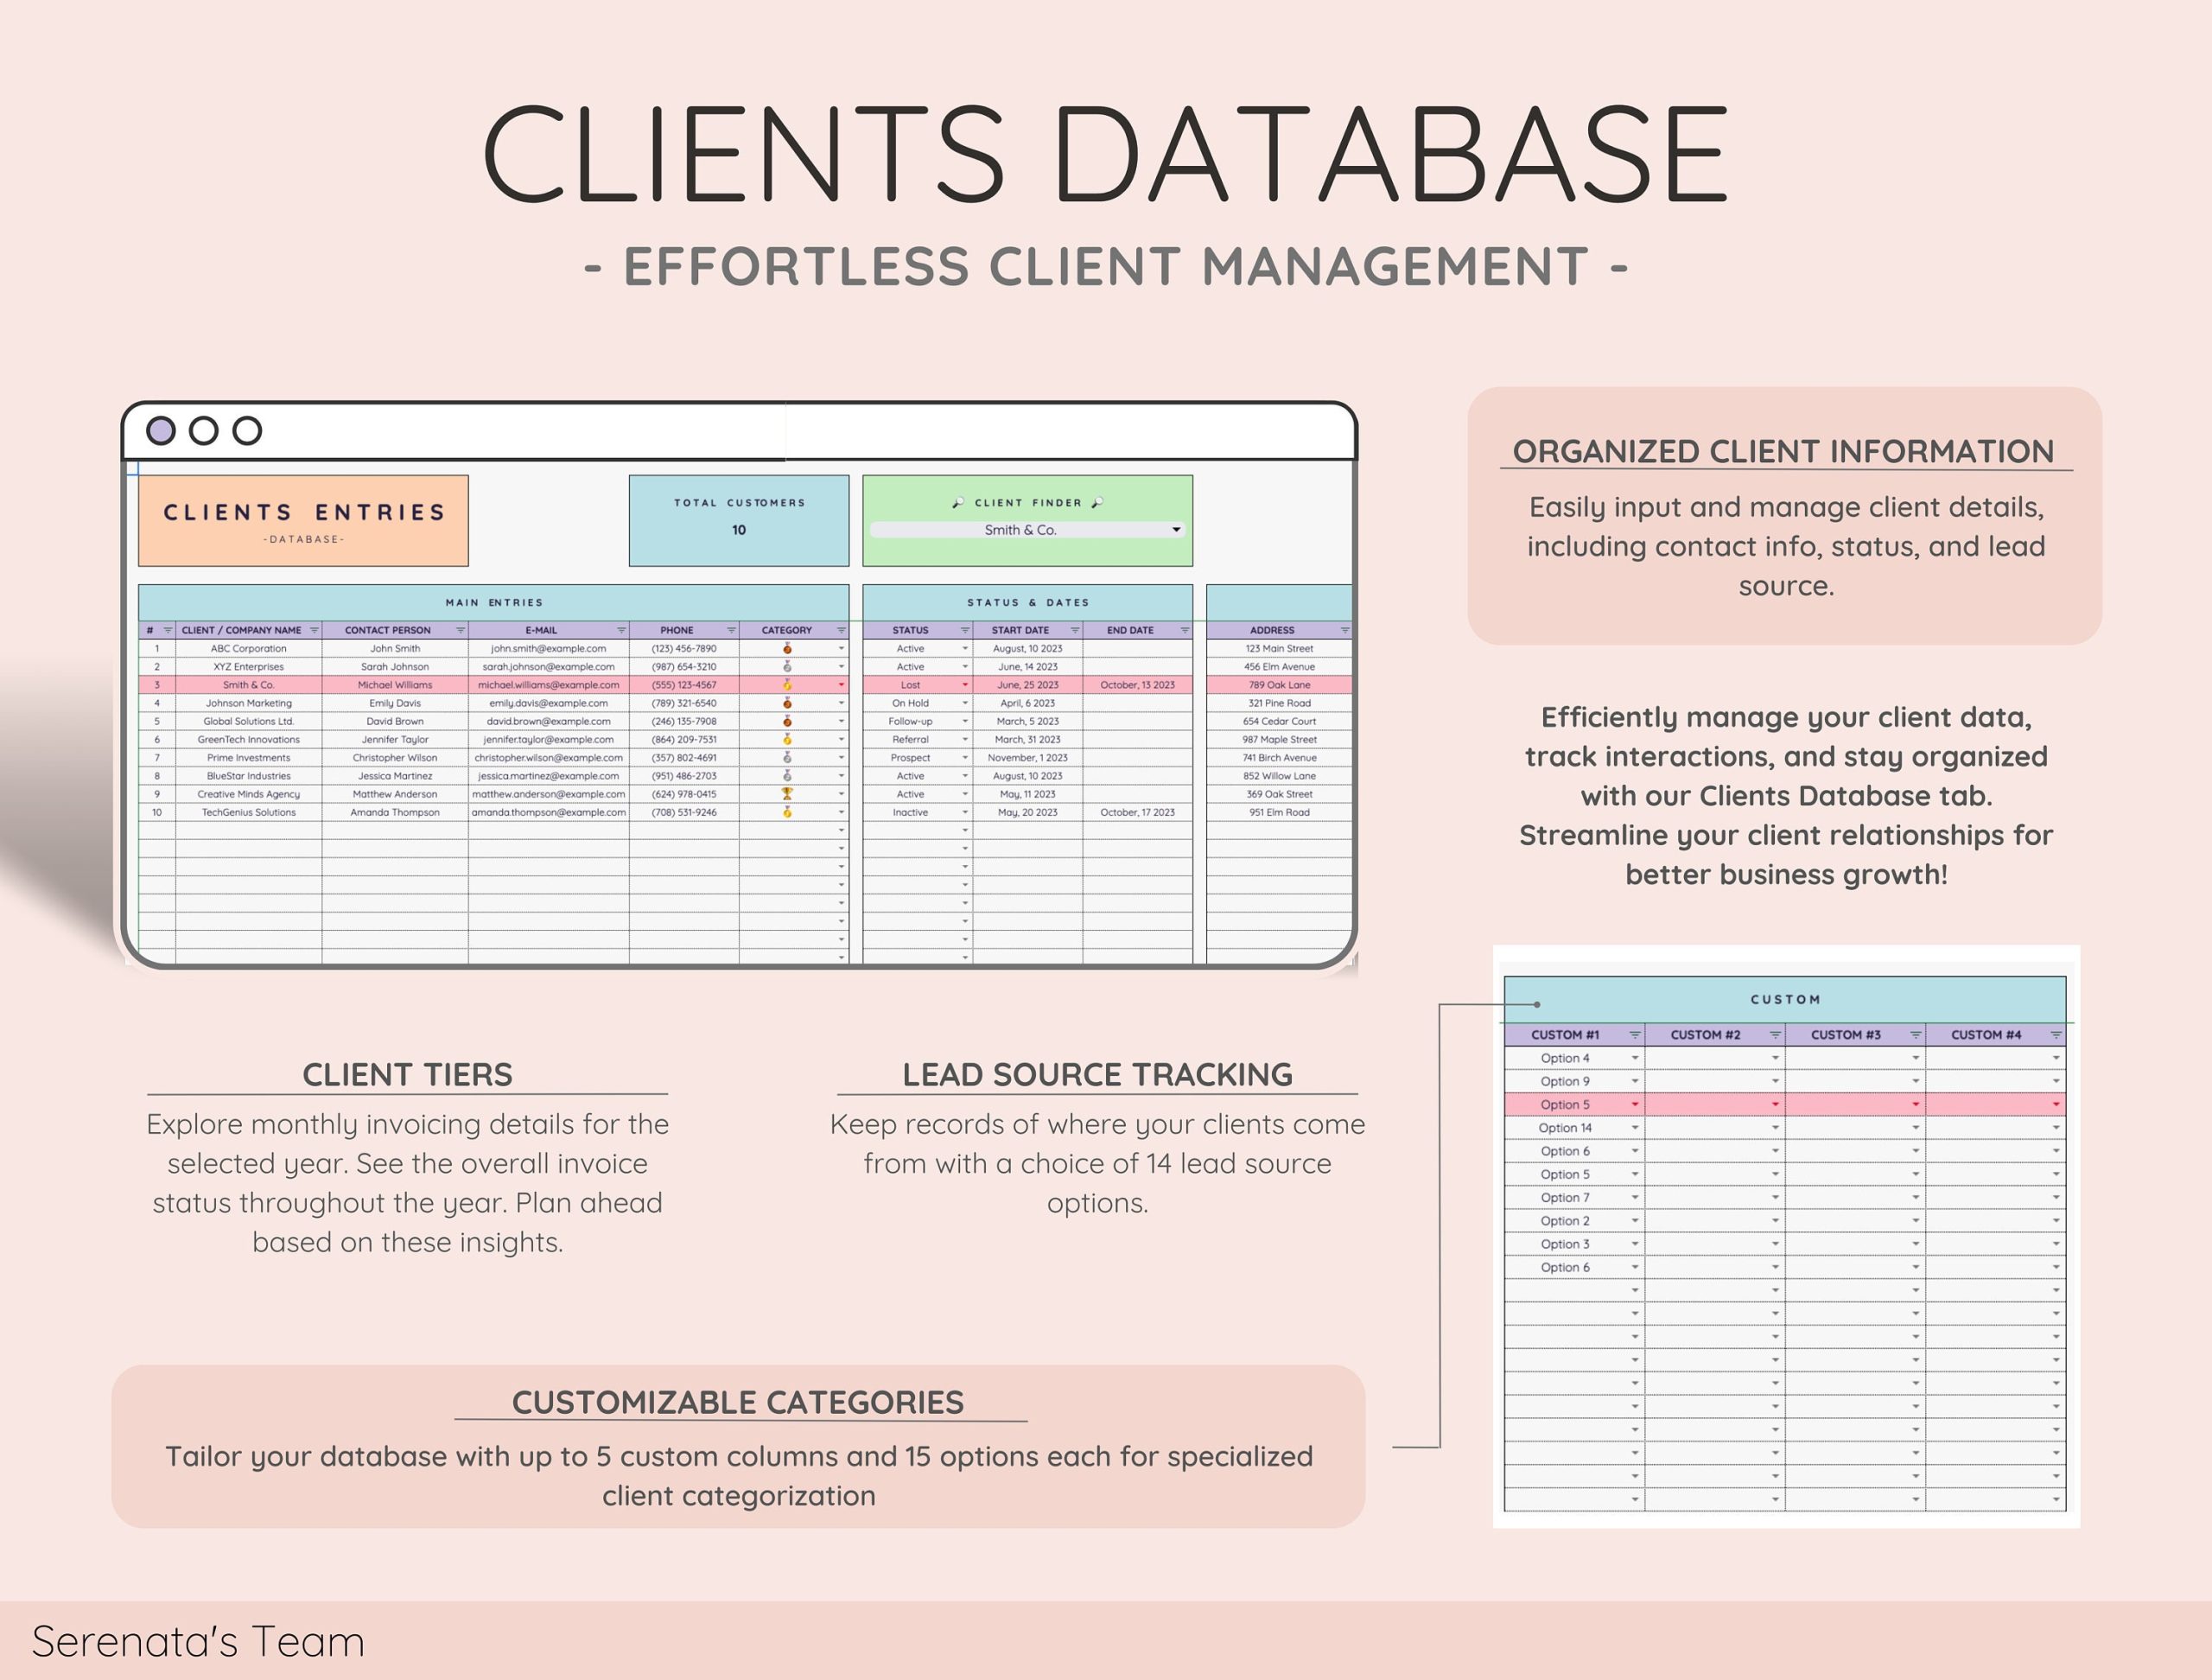Click the medal icon in BlueStar Industries row
Image resolution: width=2212 pixels, height=1680 pixels.
coord(787,776)
